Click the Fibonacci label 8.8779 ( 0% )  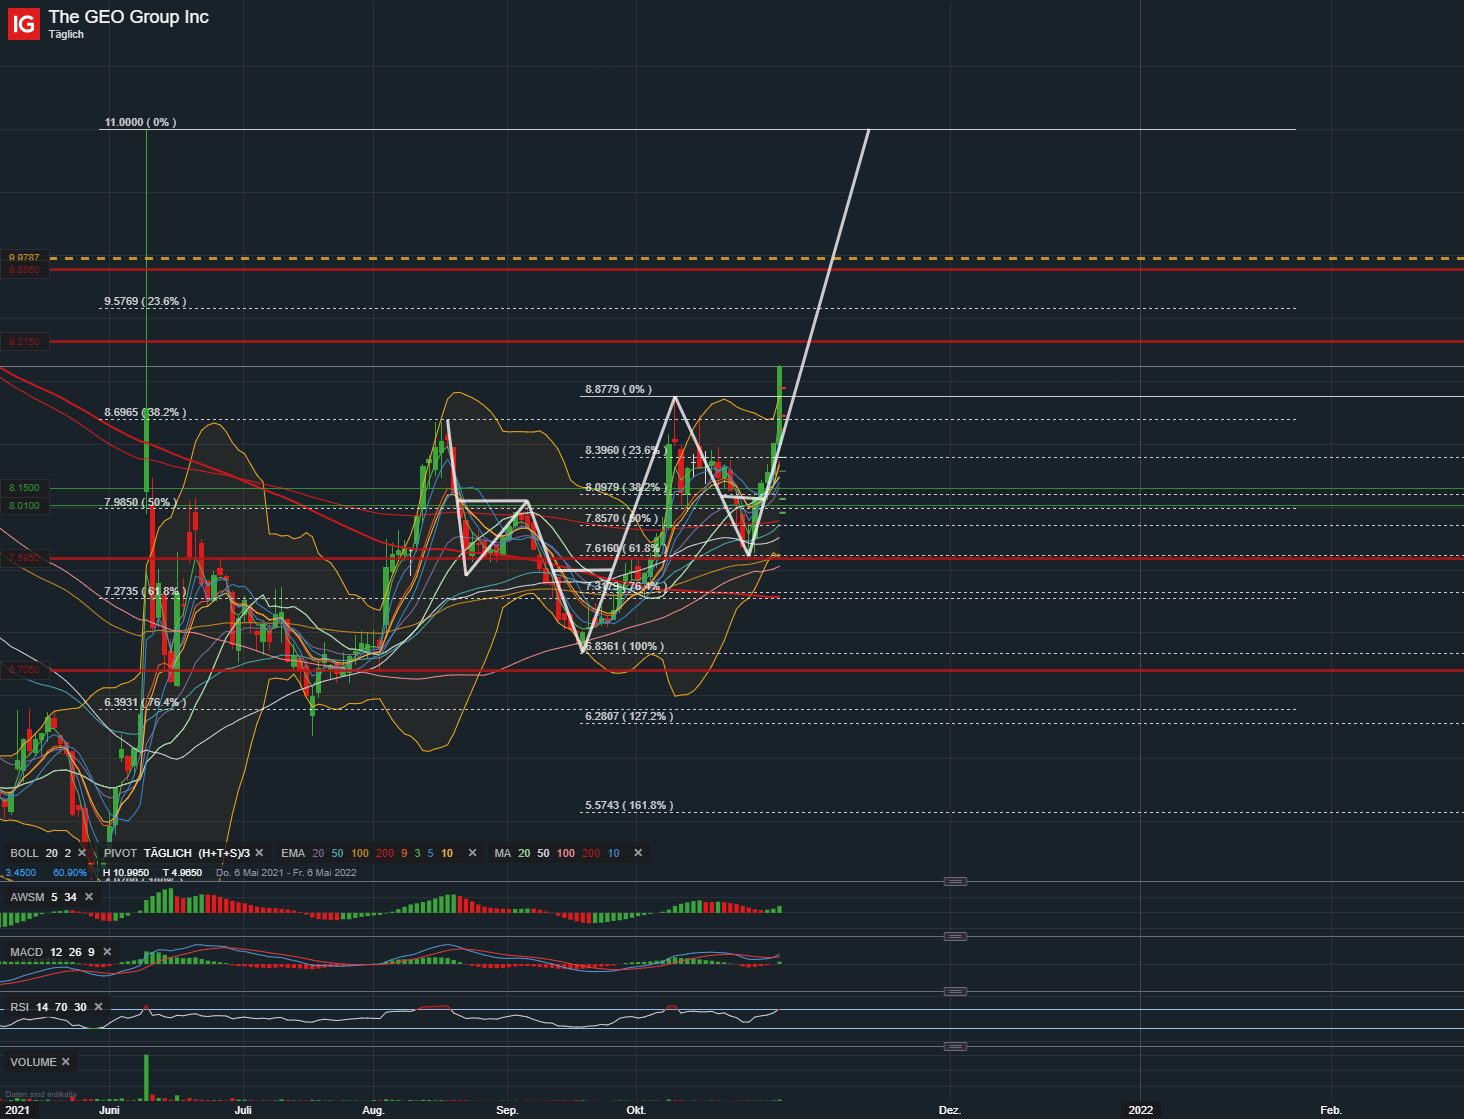pos(618,389)
